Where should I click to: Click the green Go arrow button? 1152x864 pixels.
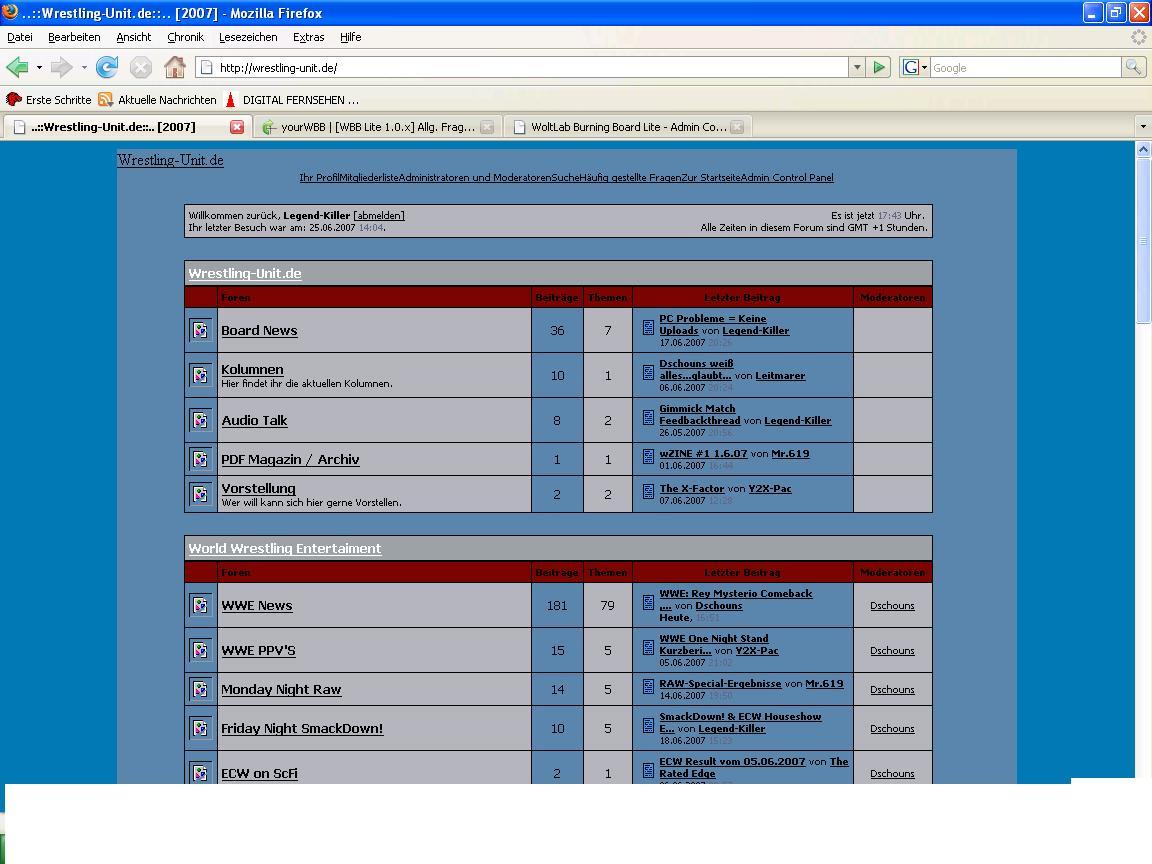879,68
